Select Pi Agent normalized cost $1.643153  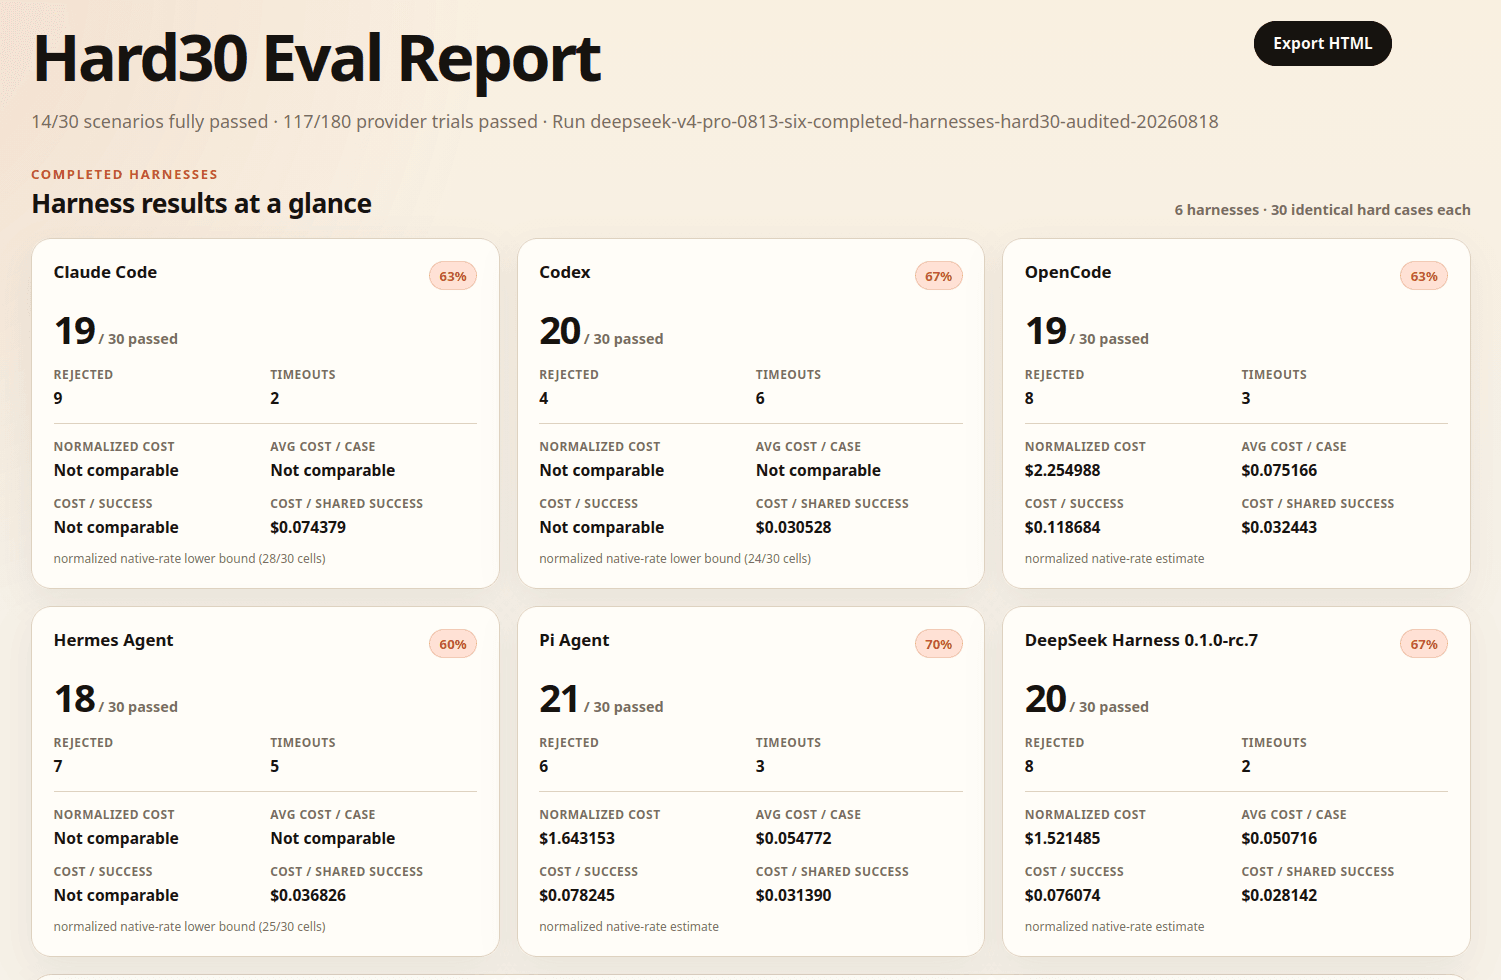click(x=577, y=838)
